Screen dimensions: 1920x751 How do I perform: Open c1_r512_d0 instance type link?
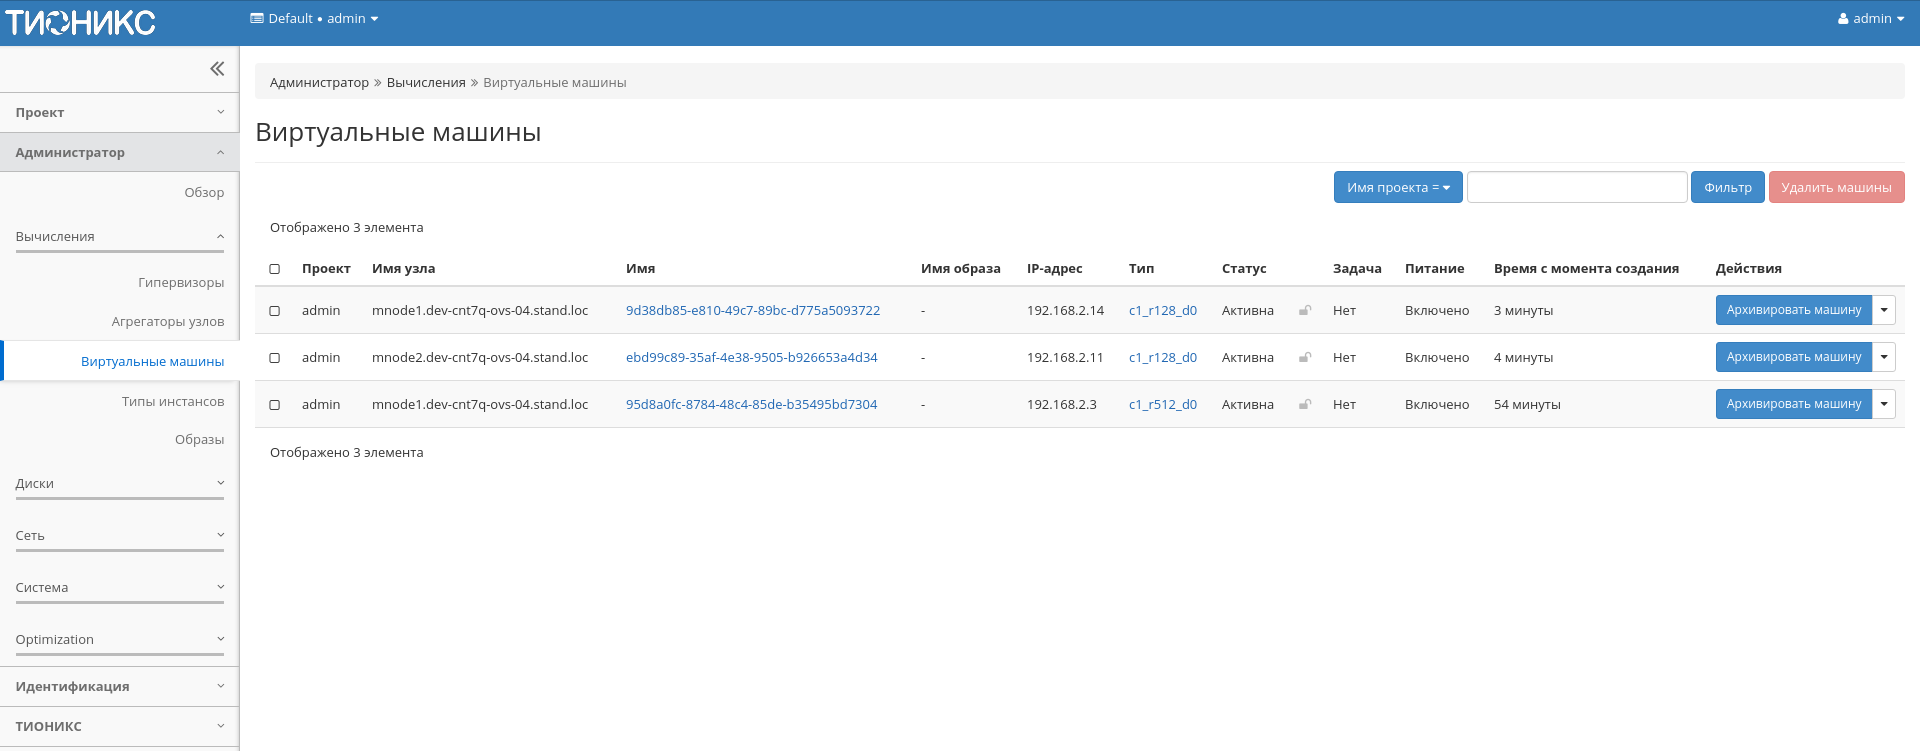pyautogui.click(x=1162, y=405)
